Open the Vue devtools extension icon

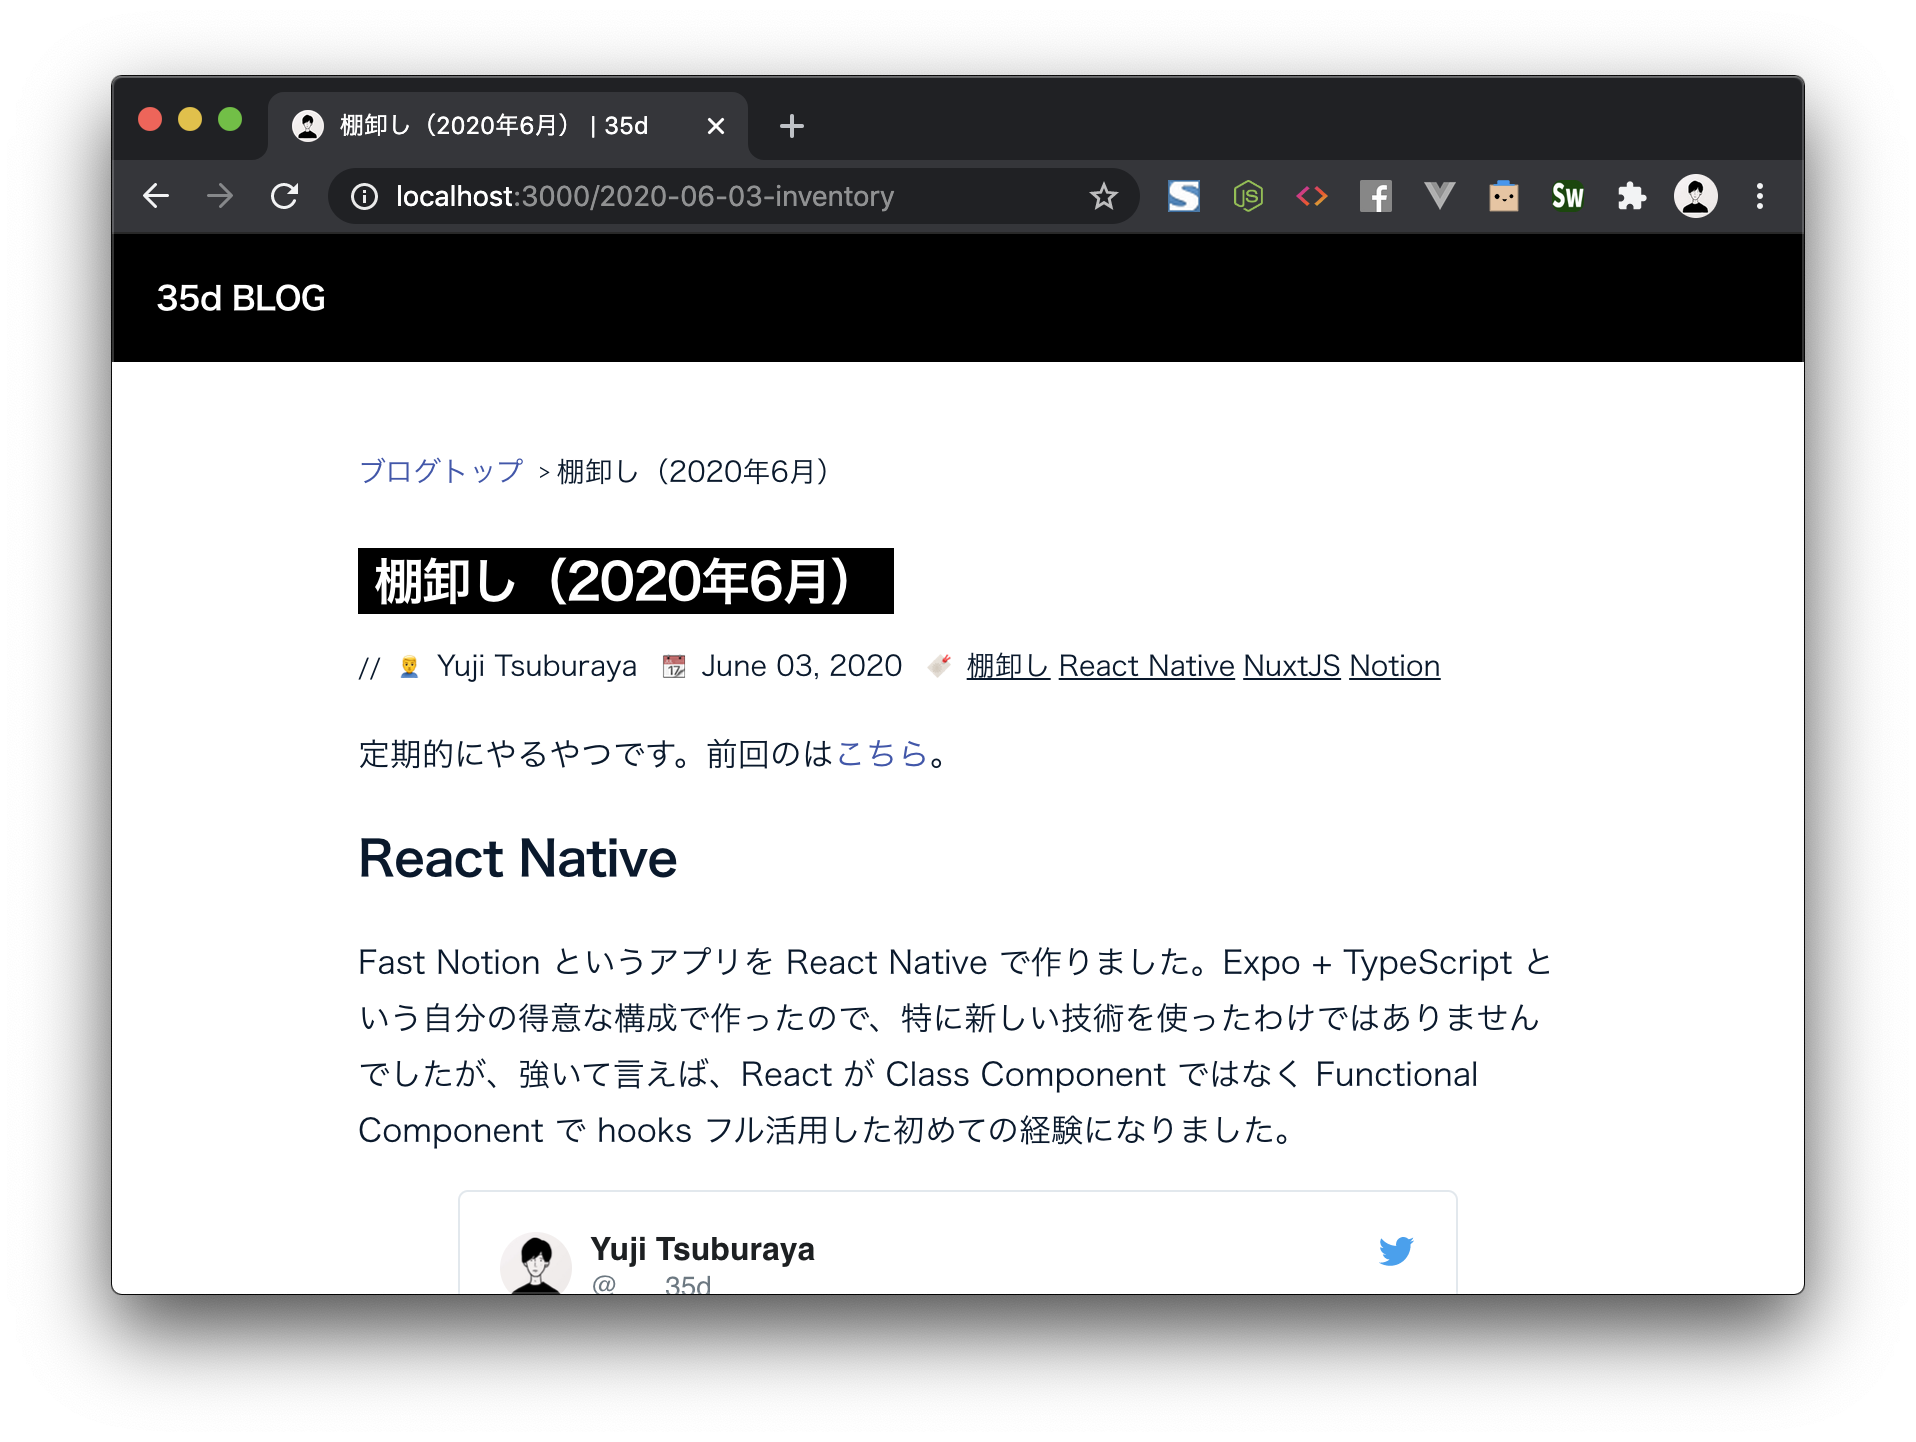tap(1440, 196)
